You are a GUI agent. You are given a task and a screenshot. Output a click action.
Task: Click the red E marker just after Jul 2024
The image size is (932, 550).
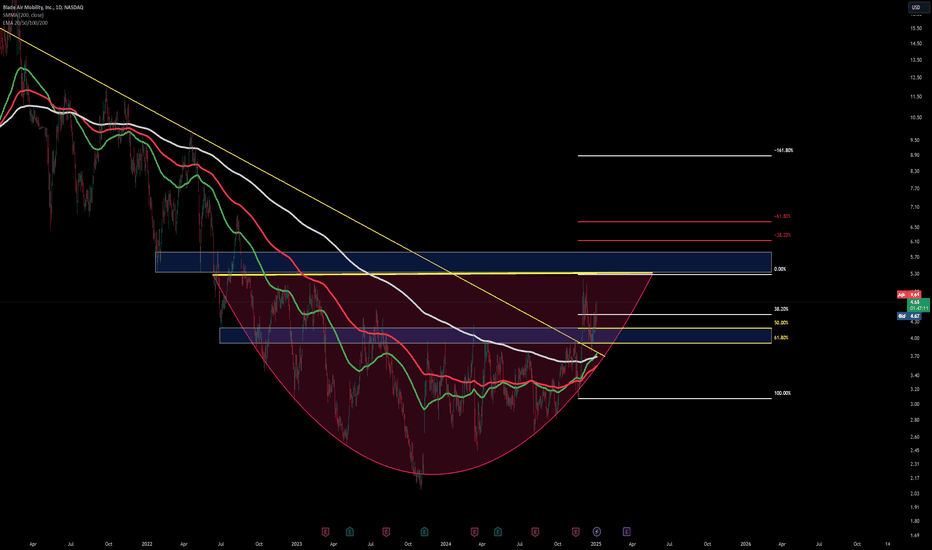click(x=535, y=532)
